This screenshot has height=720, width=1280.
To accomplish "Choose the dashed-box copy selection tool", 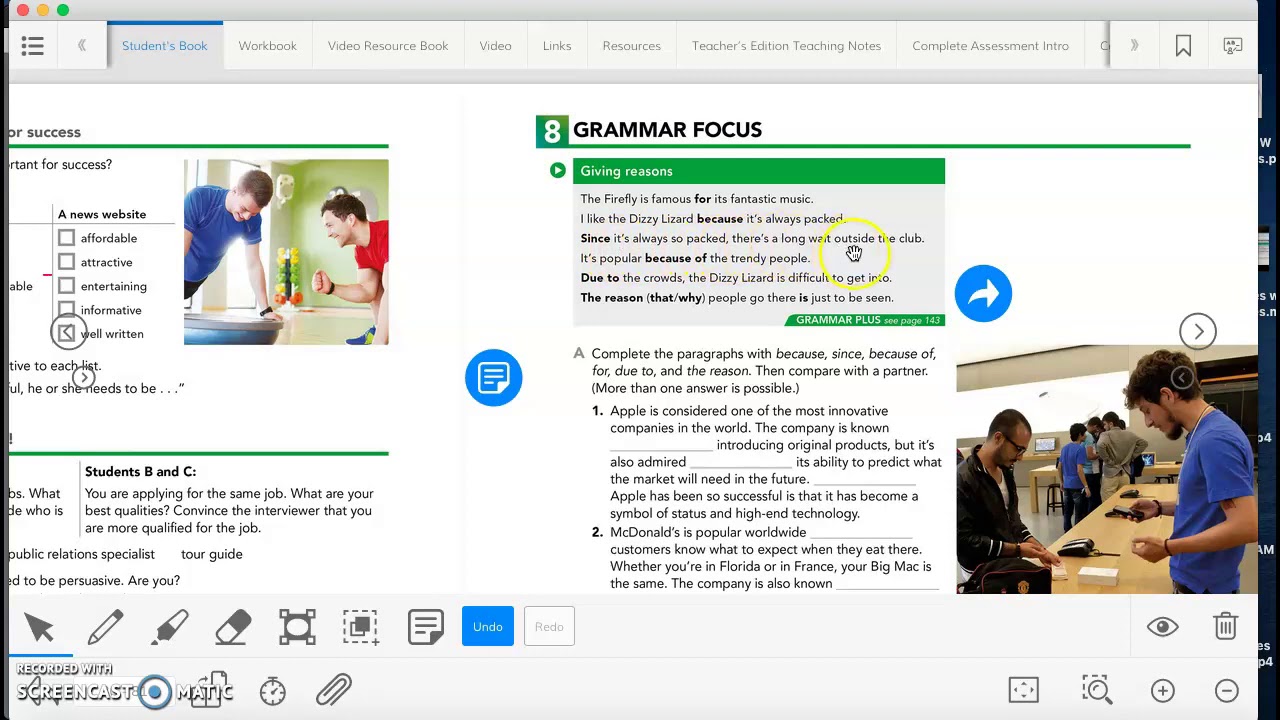I will click(x=361, y=627).
